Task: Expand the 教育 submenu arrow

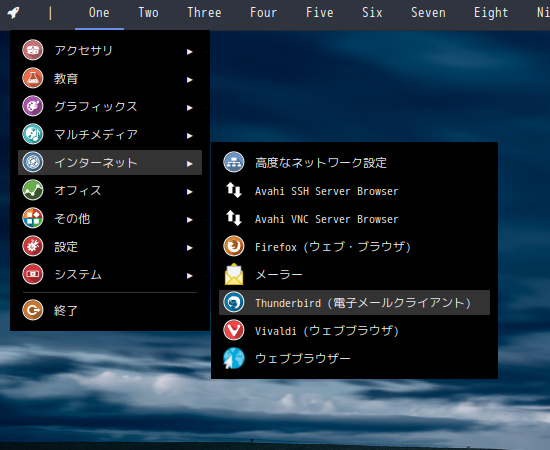Action: (190, 80)
